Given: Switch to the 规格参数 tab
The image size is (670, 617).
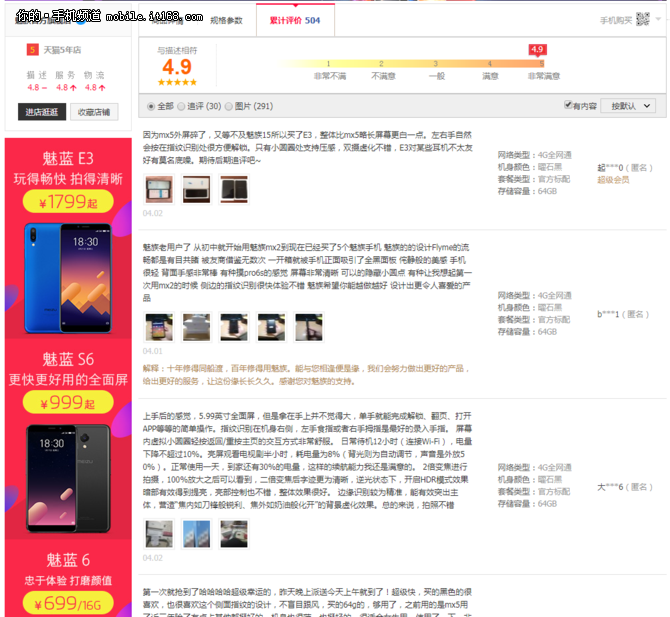Looking at the screenshot, I should (226, 21).
